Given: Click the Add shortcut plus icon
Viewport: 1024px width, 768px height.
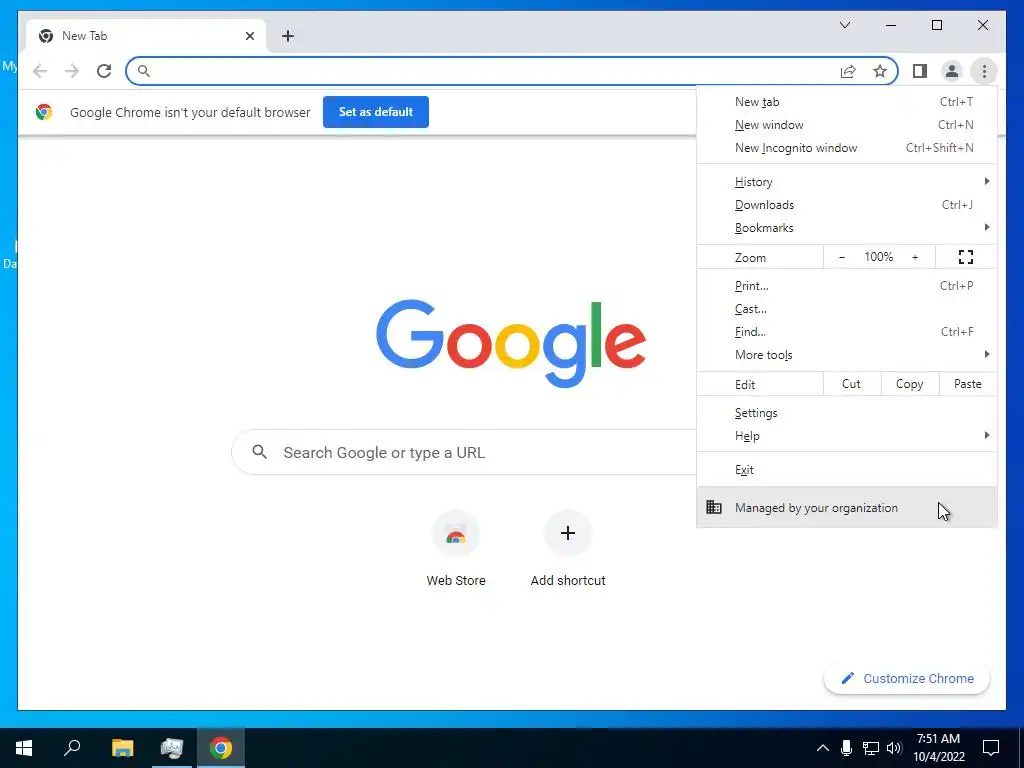Looking at the screenshot, I should click(x=568, y=533).
